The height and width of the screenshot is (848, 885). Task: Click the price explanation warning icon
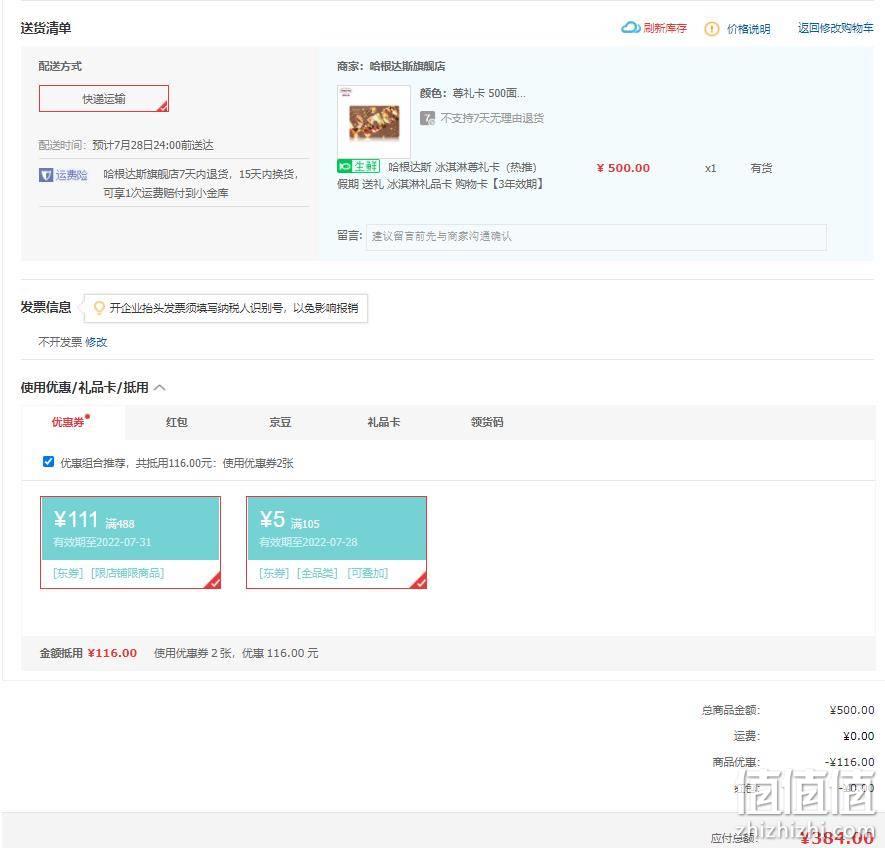712,29
